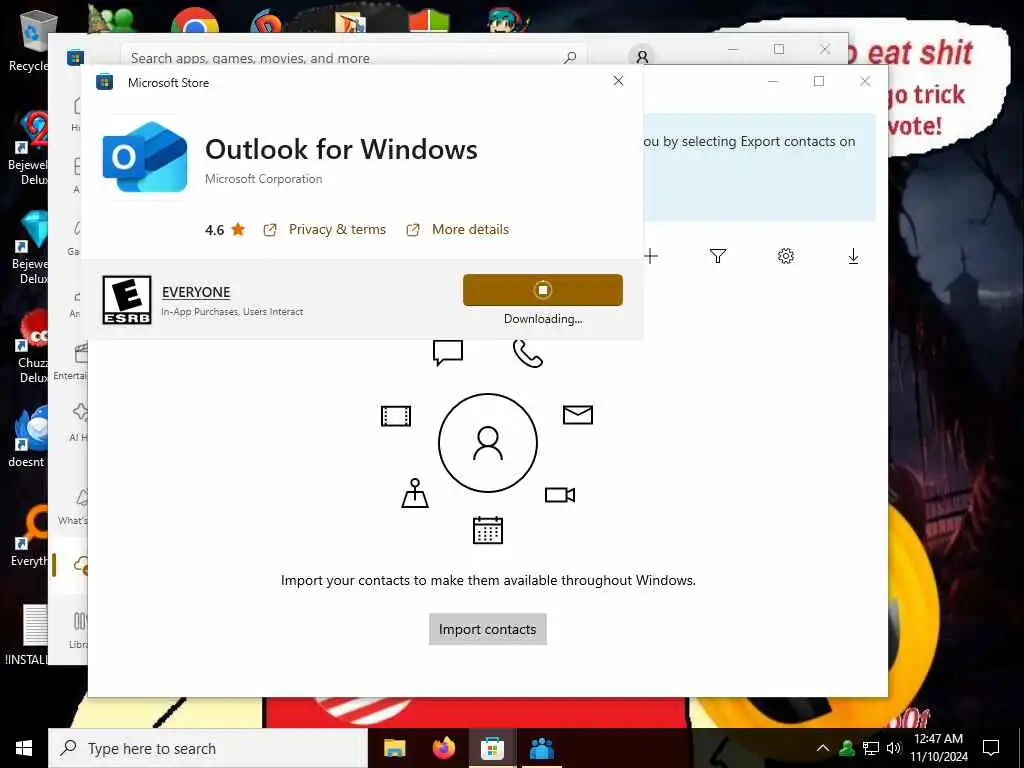Click the ESRB rating badge

[x=127, y=300]
